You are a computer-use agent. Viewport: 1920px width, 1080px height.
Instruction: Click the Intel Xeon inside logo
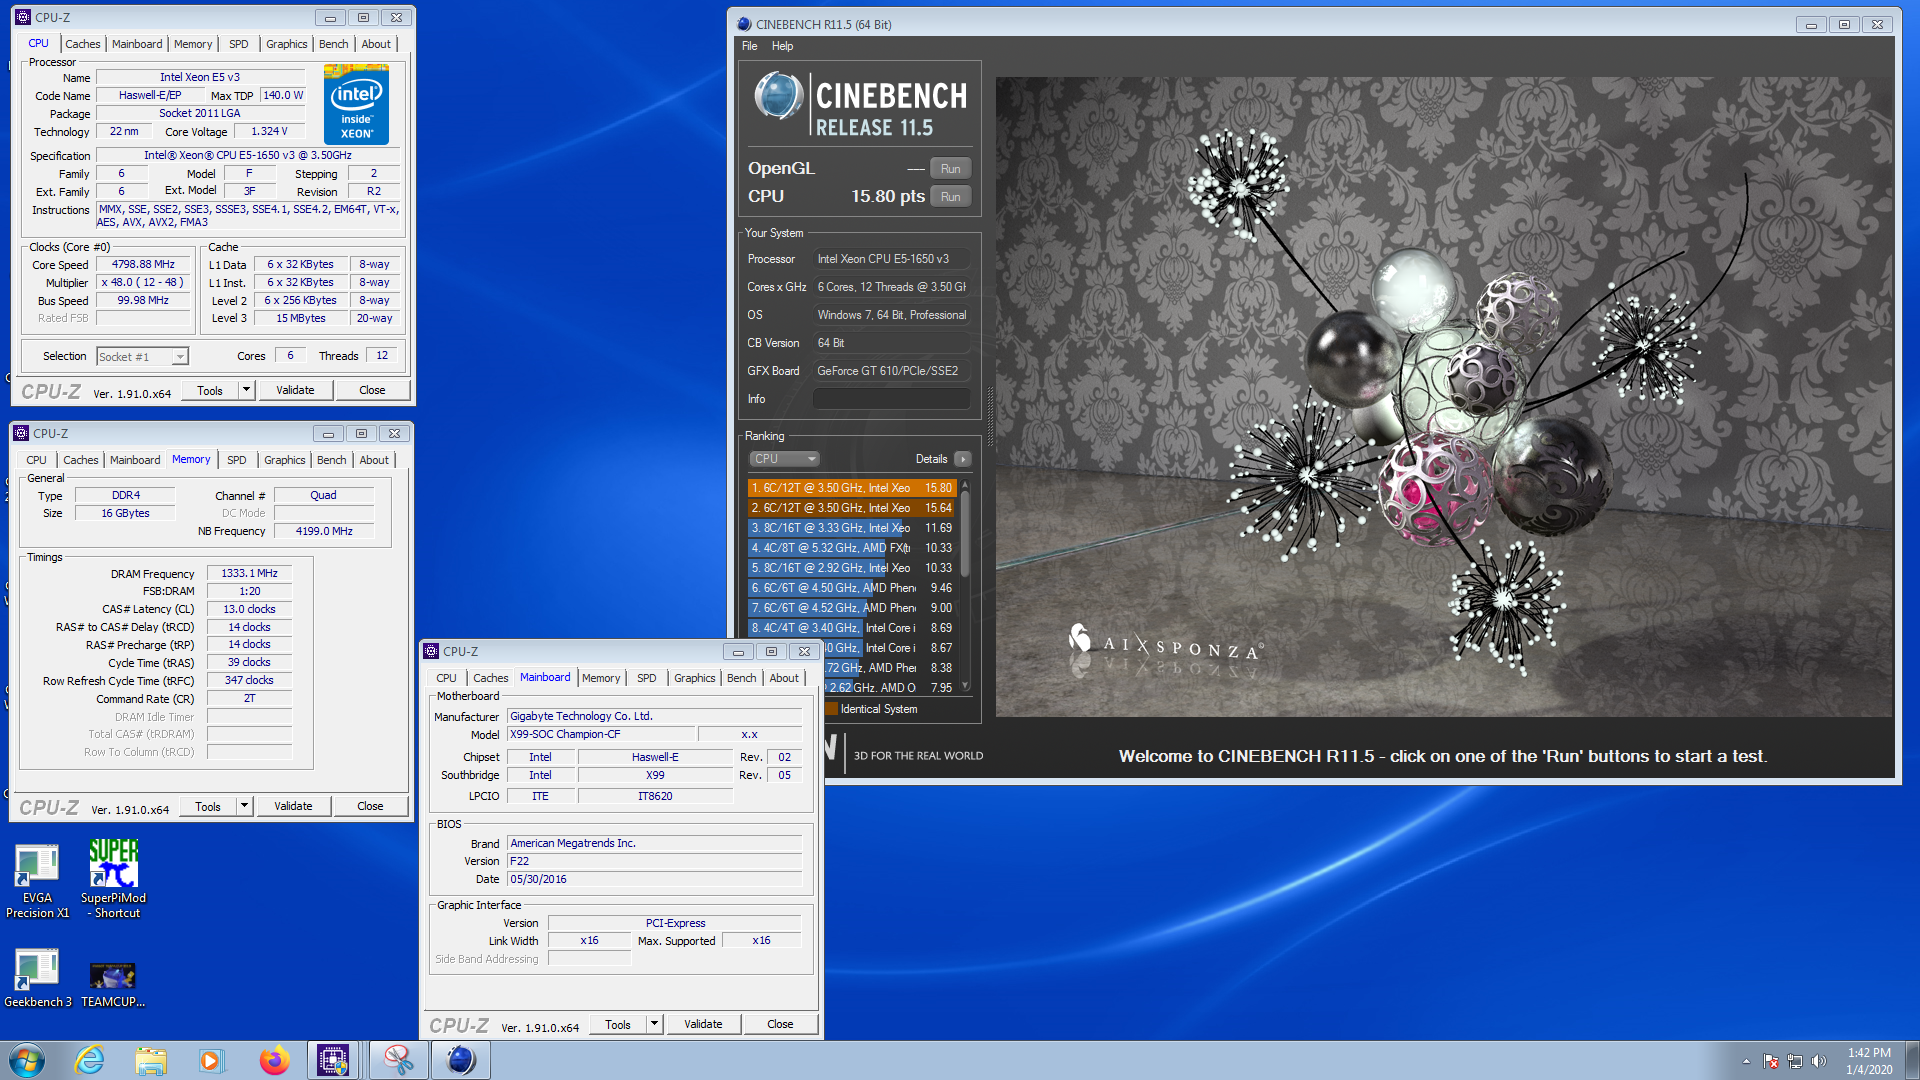[356, 104]
